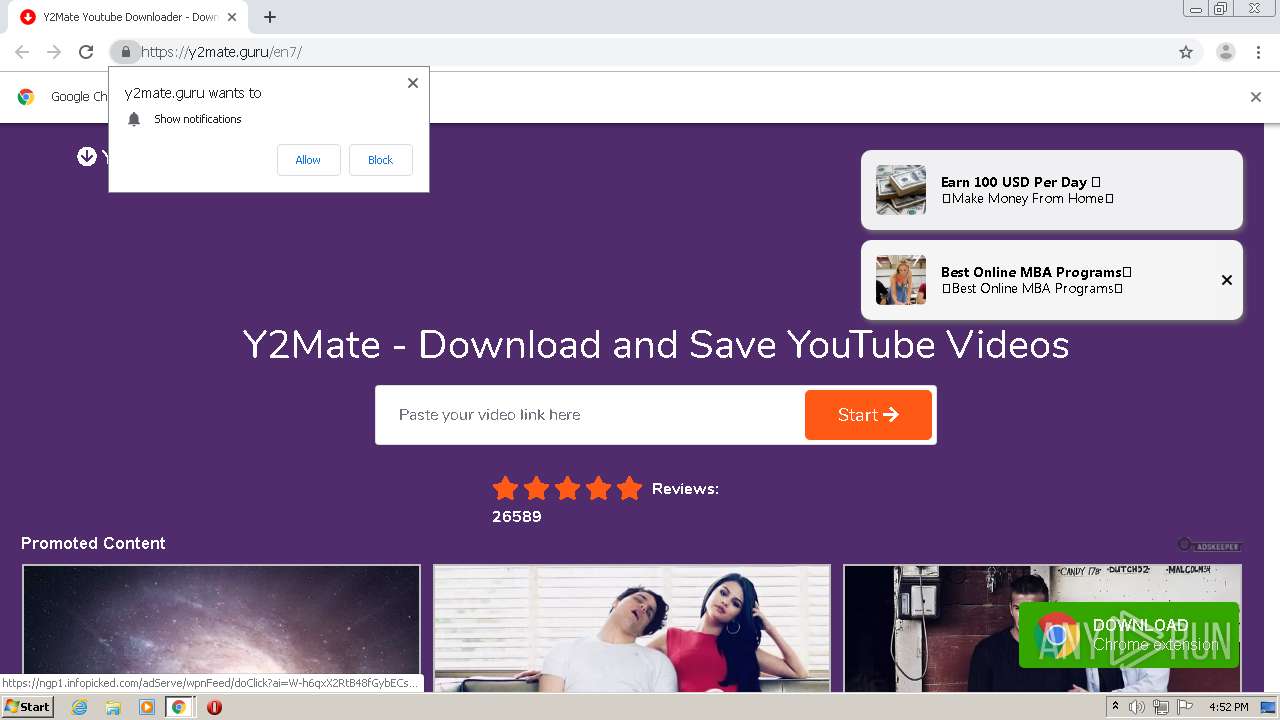Click the address bar URL
Viewport: 1280px width, 720px height.
pos(222,52)
